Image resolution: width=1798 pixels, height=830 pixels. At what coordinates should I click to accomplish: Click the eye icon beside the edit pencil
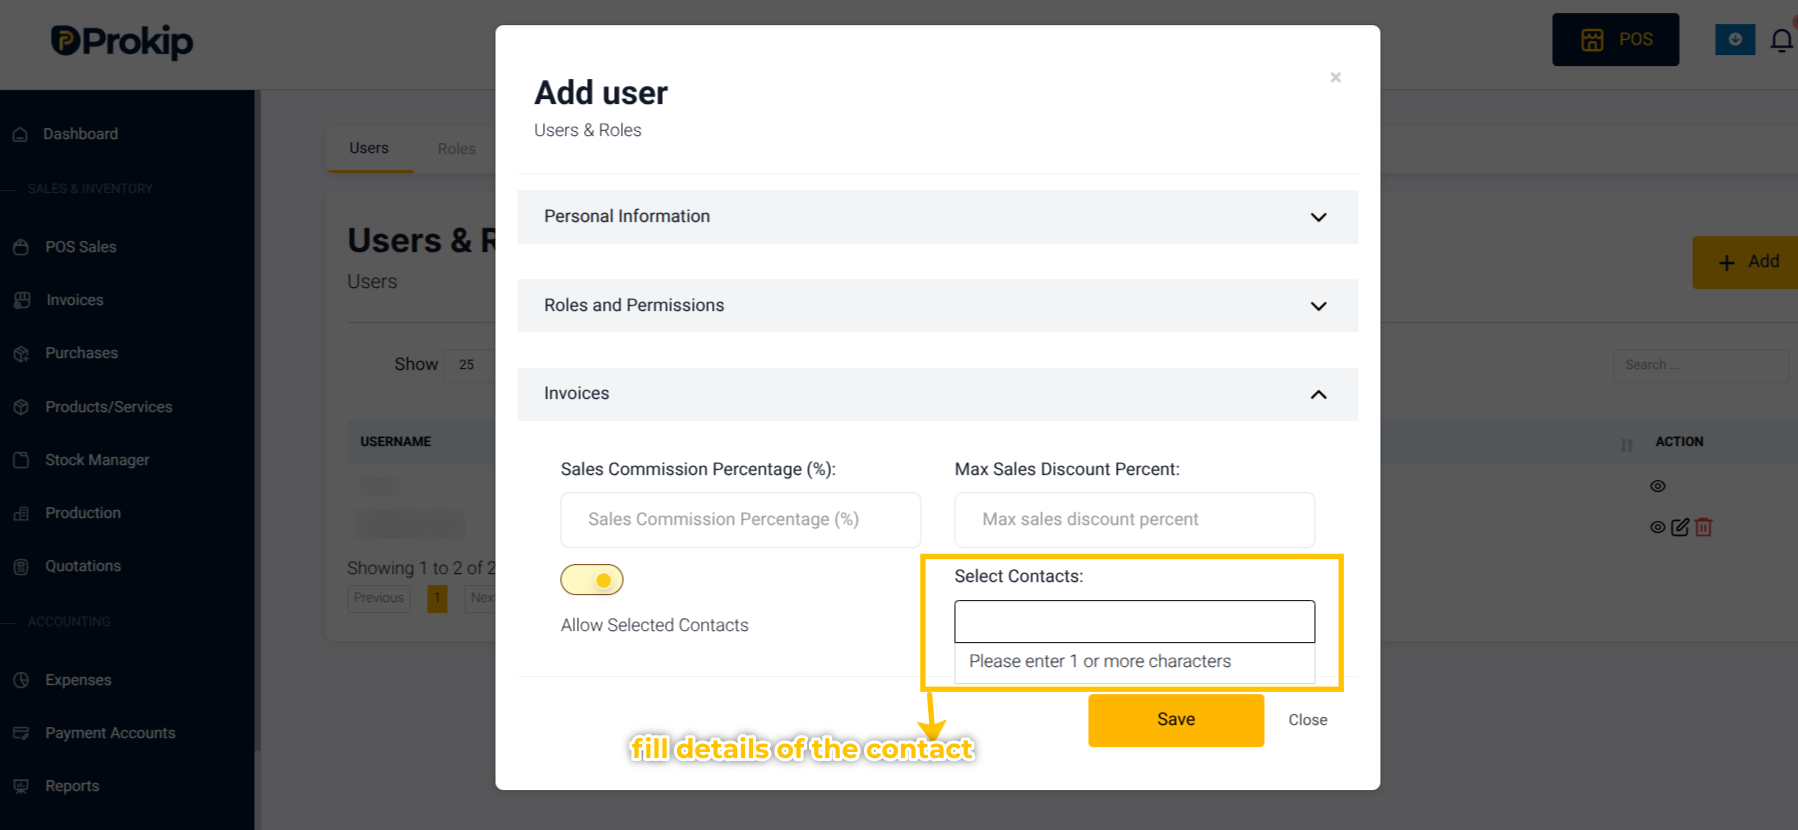[1658, 527]
